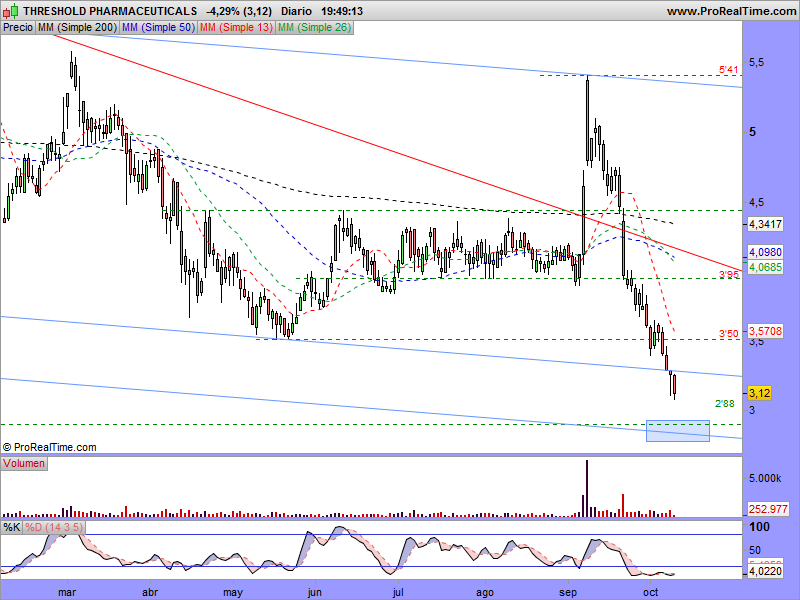Click the may month label
Screen dimensions: 800x600
(233, 592)
